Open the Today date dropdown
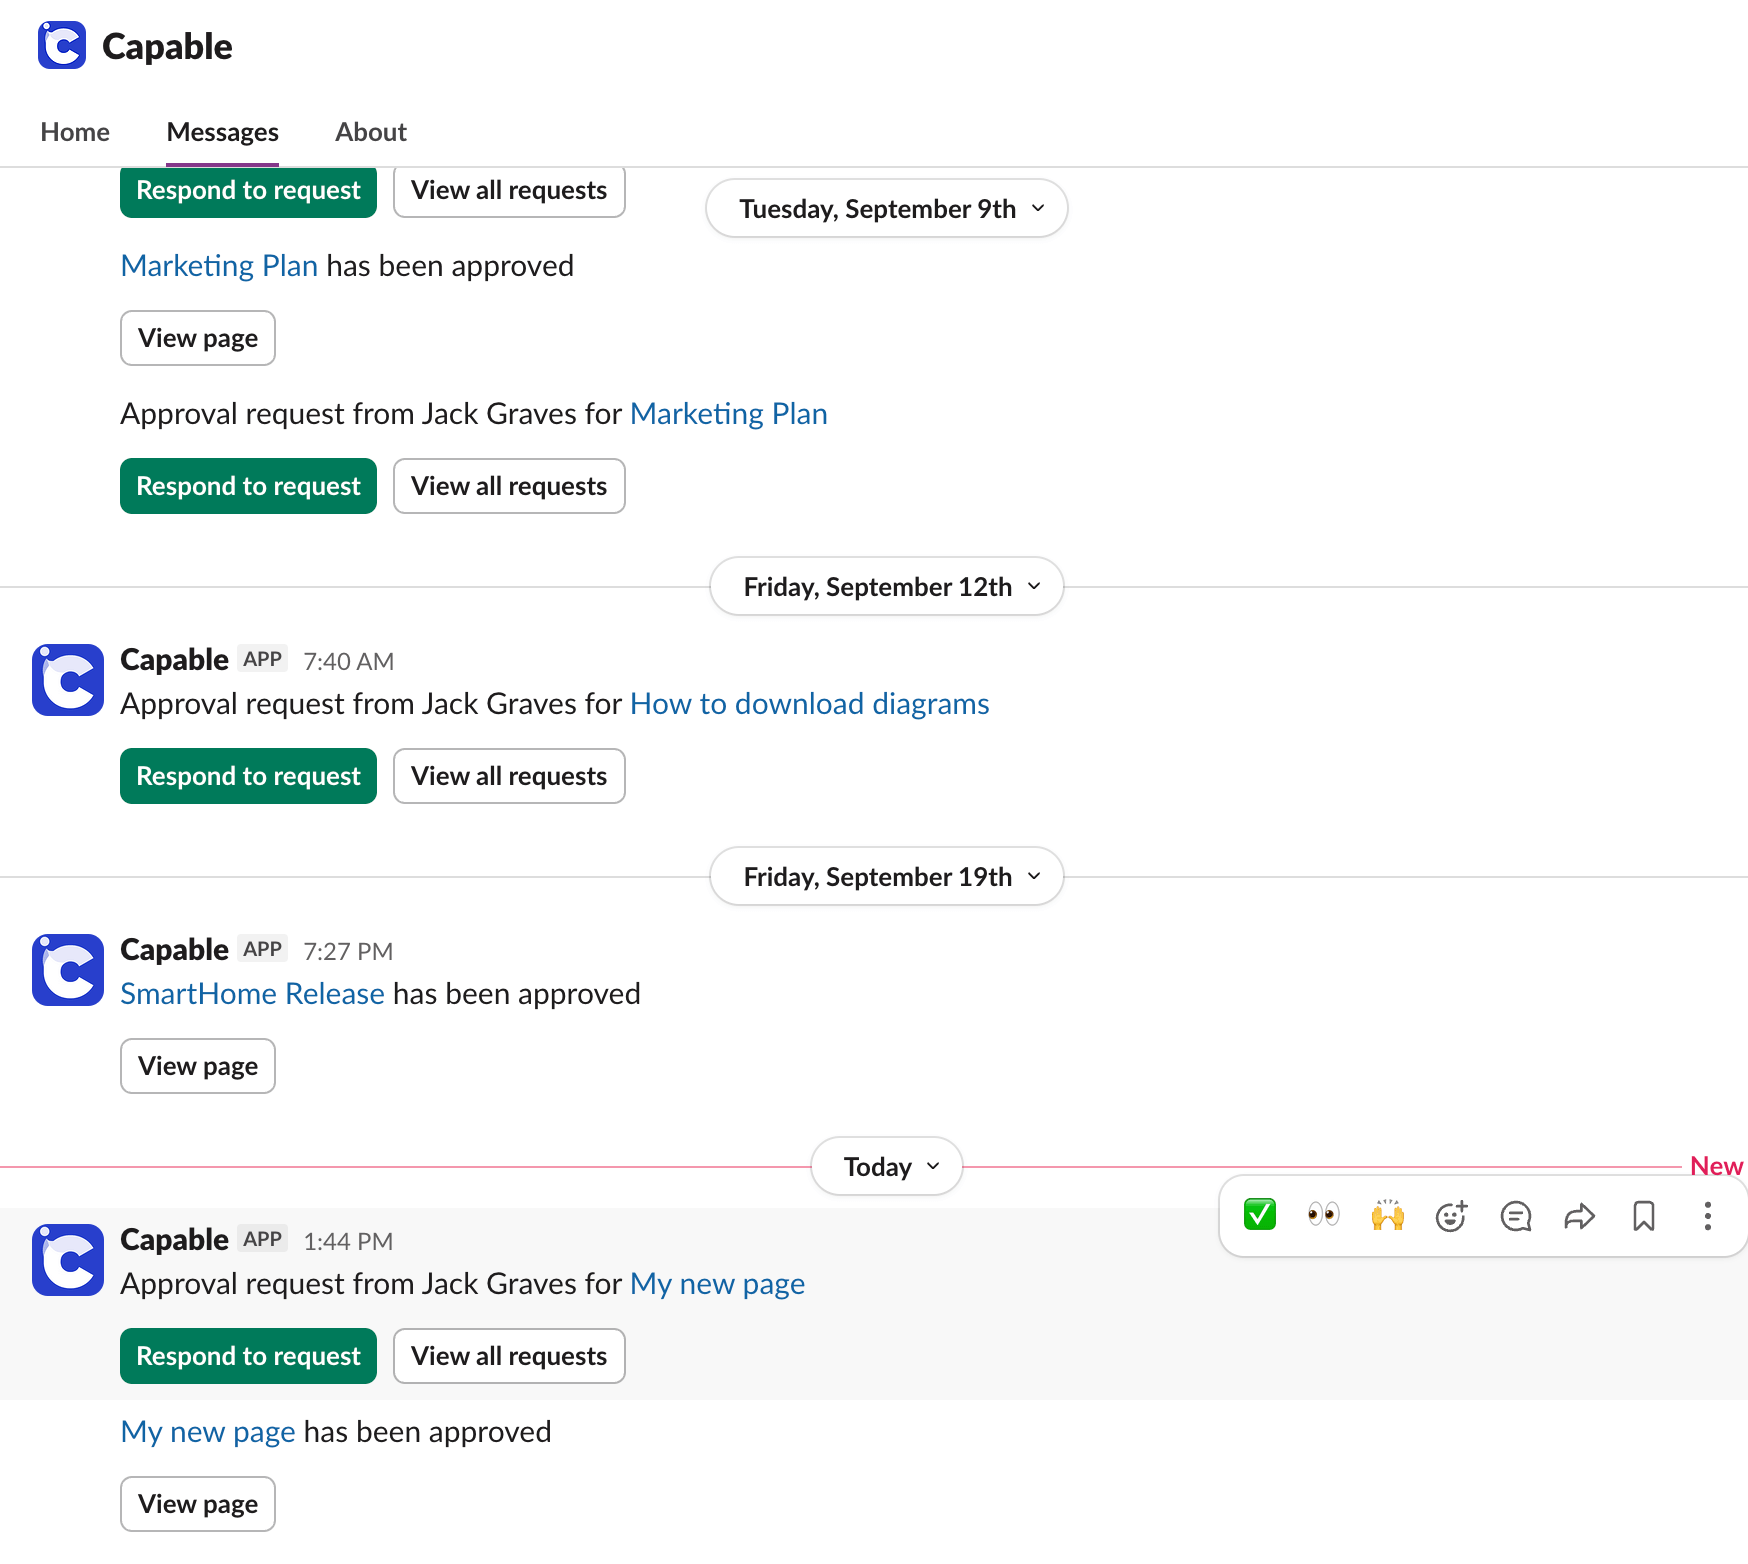Viewport: 1748px width, 1564px height. 886,1166
